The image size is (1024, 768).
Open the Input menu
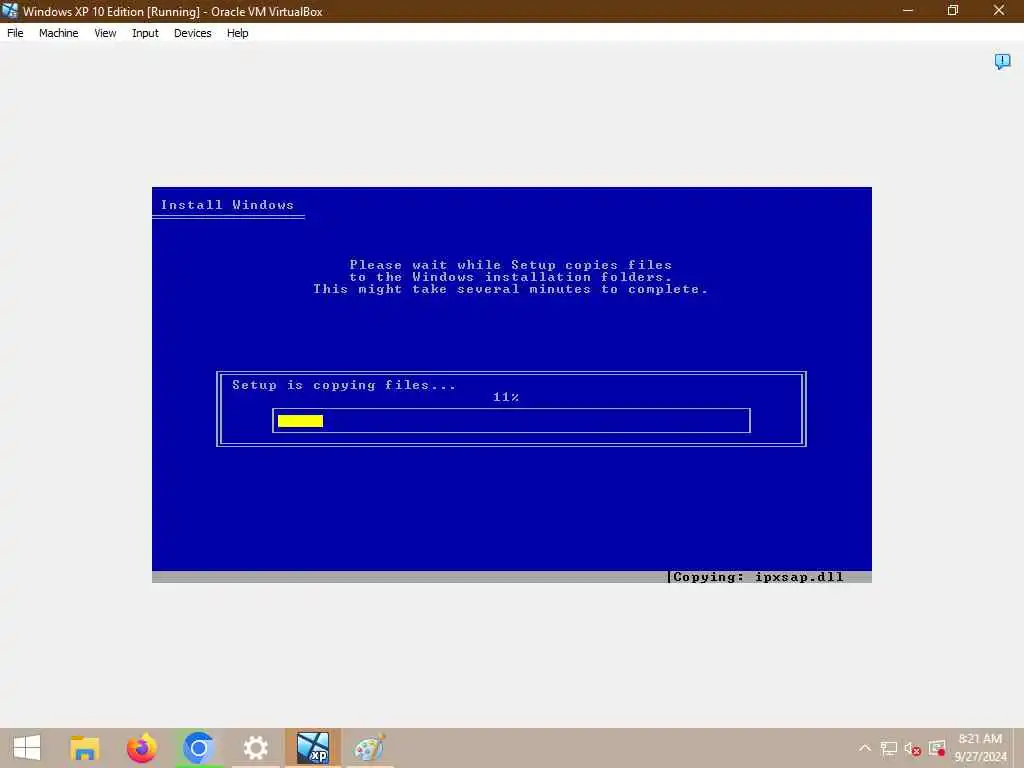click(145, 33)
